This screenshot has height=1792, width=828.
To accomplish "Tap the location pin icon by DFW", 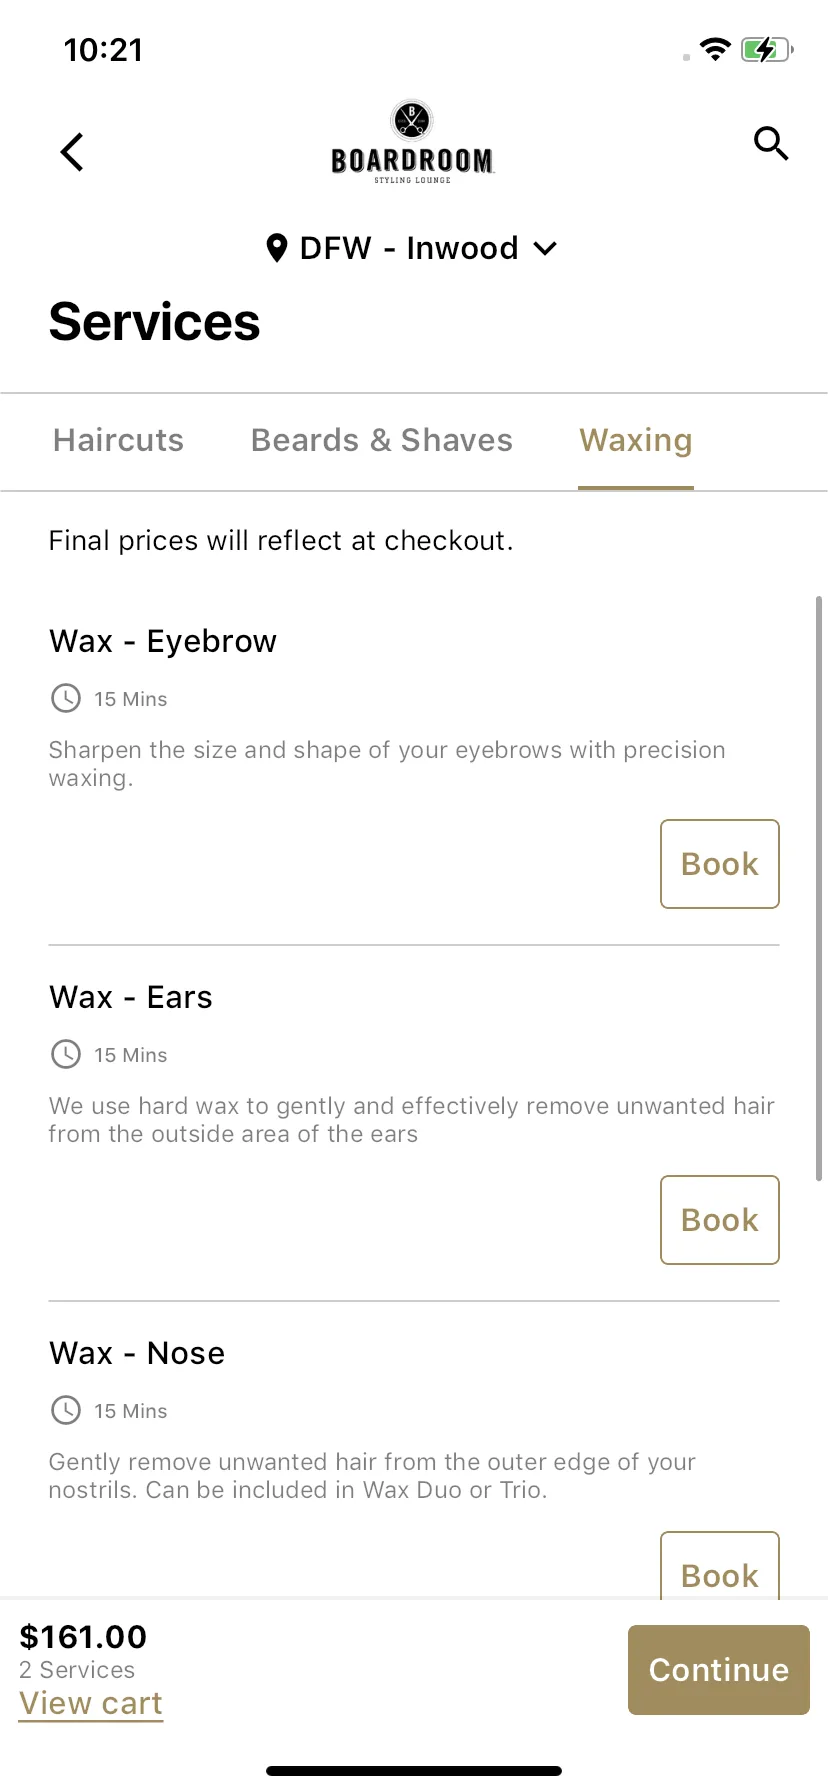I will pyautogui.click(x=277, y=248).
